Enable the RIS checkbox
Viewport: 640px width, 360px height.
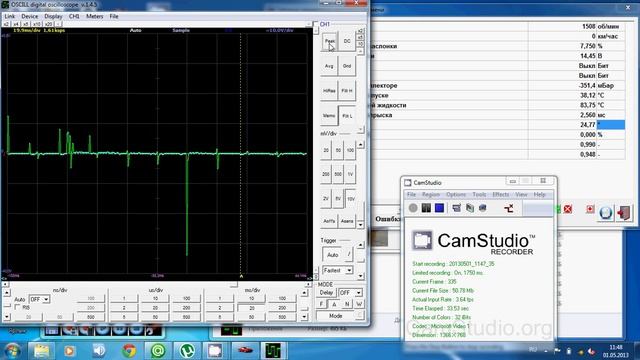point(17,307)
